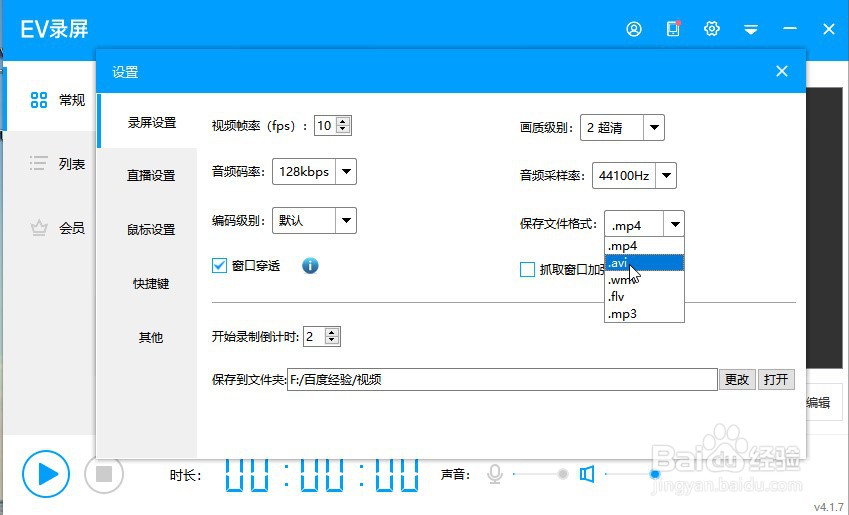Select .mp4 in the format list
This screenshot has height=515, width=849.
click(644, 246)
